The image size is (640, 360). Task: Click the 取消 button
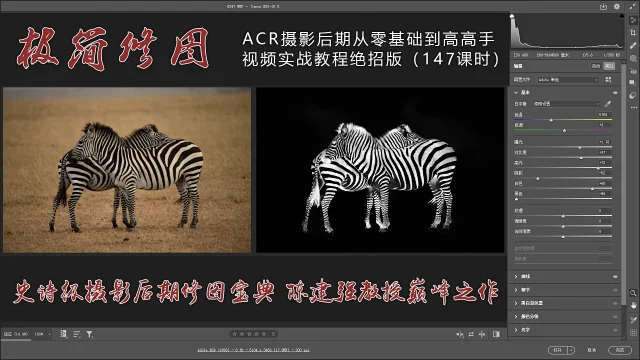pyautogui.click(x=591, y=350)
